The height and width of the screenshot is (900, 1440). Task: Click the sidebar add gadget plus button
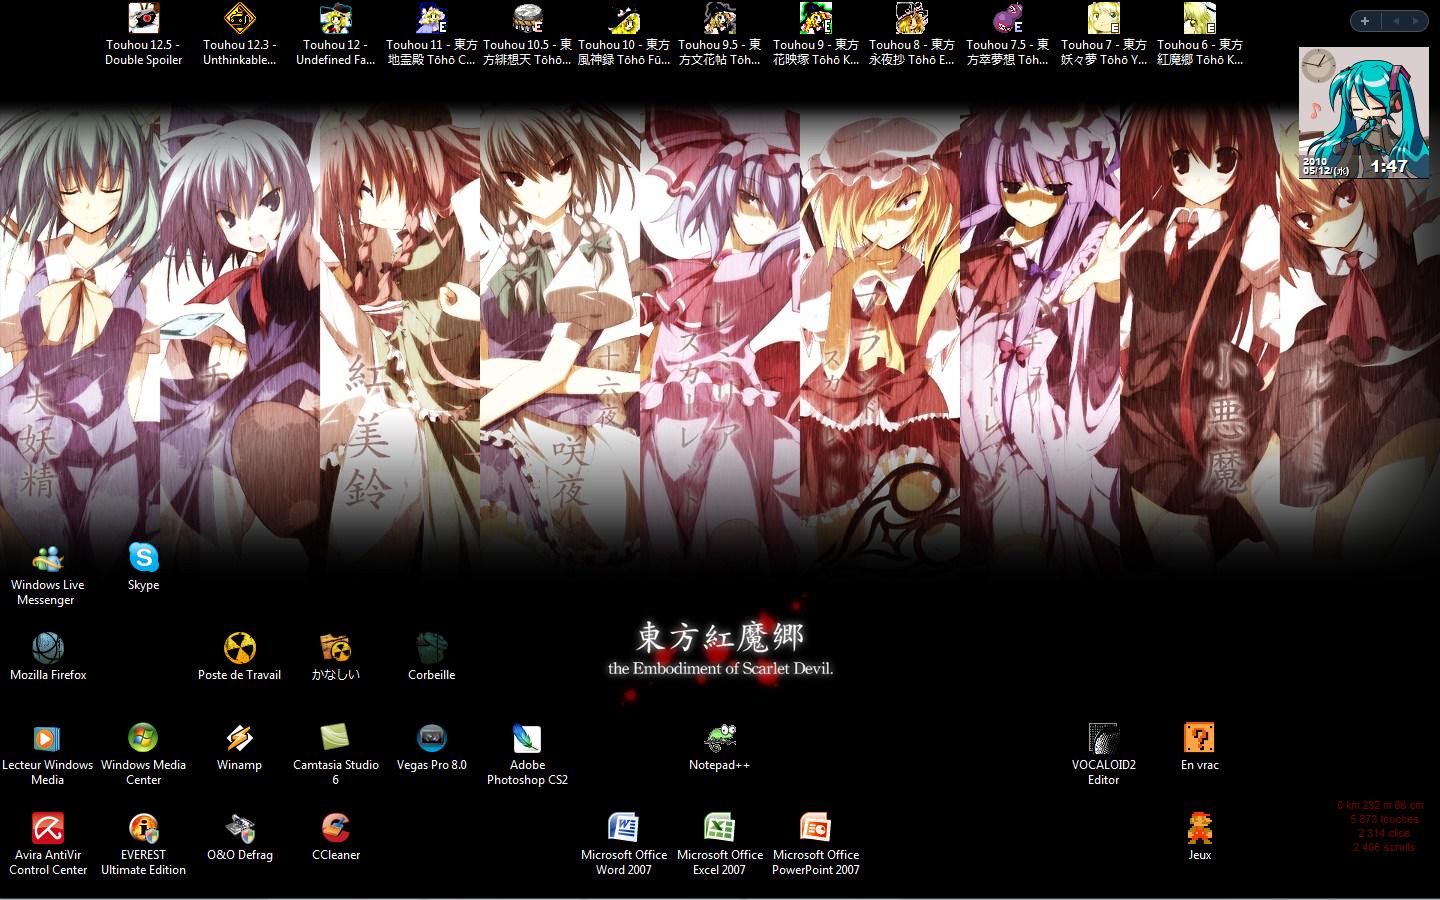click(1365, 21)
